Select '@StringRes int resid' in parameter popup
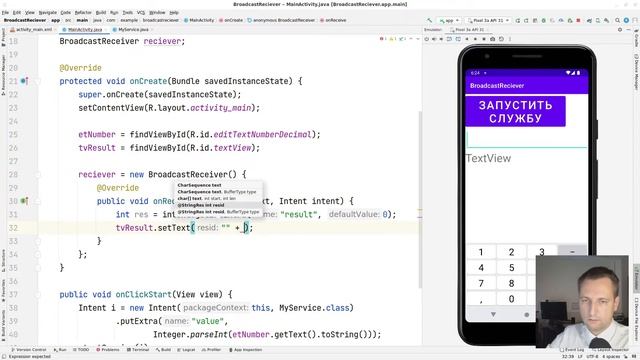The width and height of the screenshot is (640, 360). (x=219, y=205)
